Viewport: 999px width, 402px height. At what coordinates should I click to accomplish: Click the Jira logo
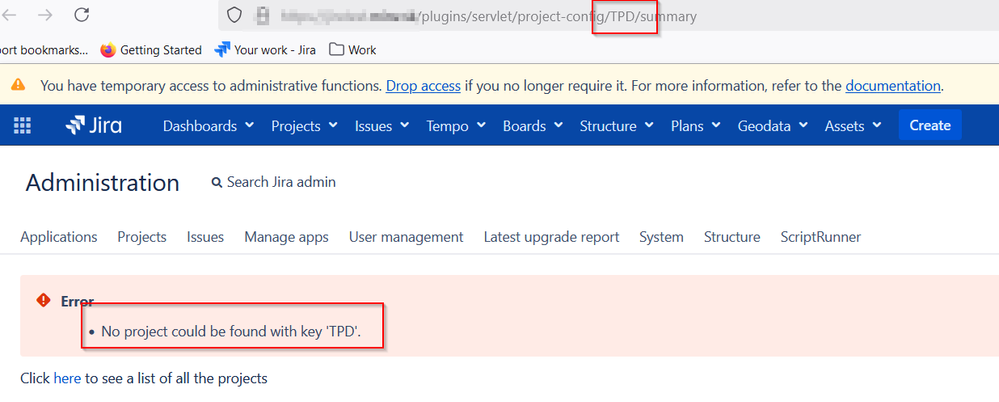[x=94, y=126]
